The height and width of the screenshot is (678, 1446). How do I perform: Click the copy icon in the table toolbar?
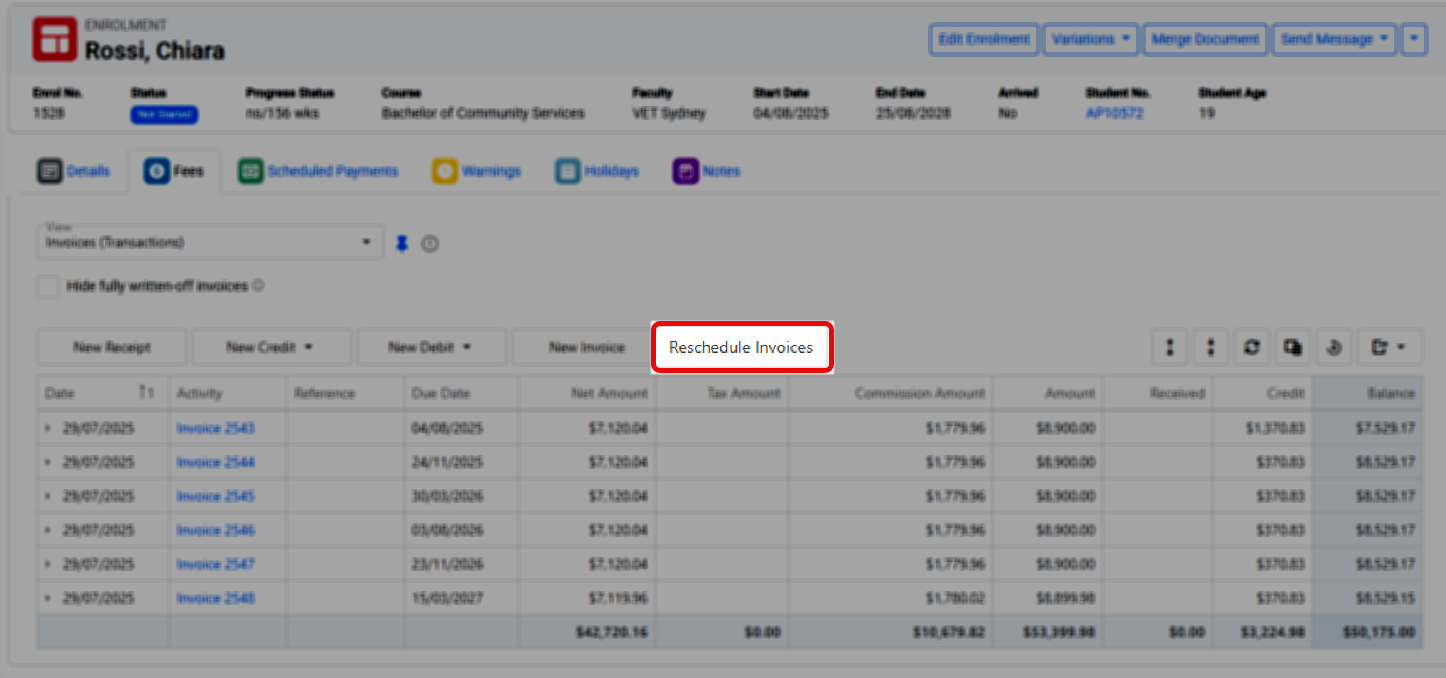point(1292,348)
